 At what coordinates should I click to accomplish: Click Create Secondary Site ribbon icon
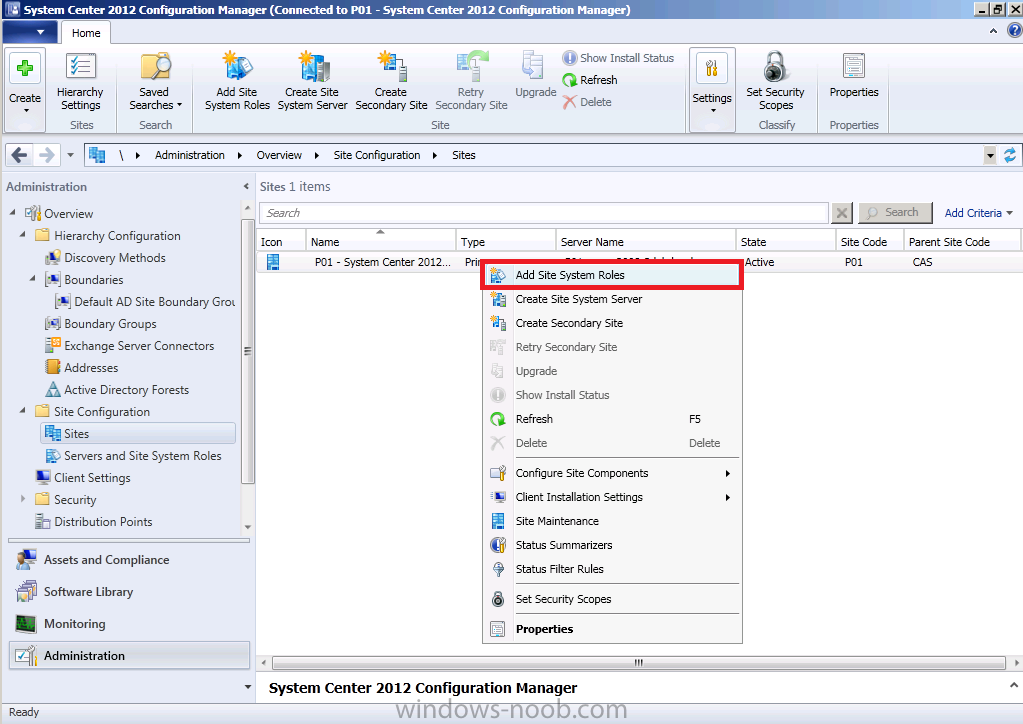[391, 81]
